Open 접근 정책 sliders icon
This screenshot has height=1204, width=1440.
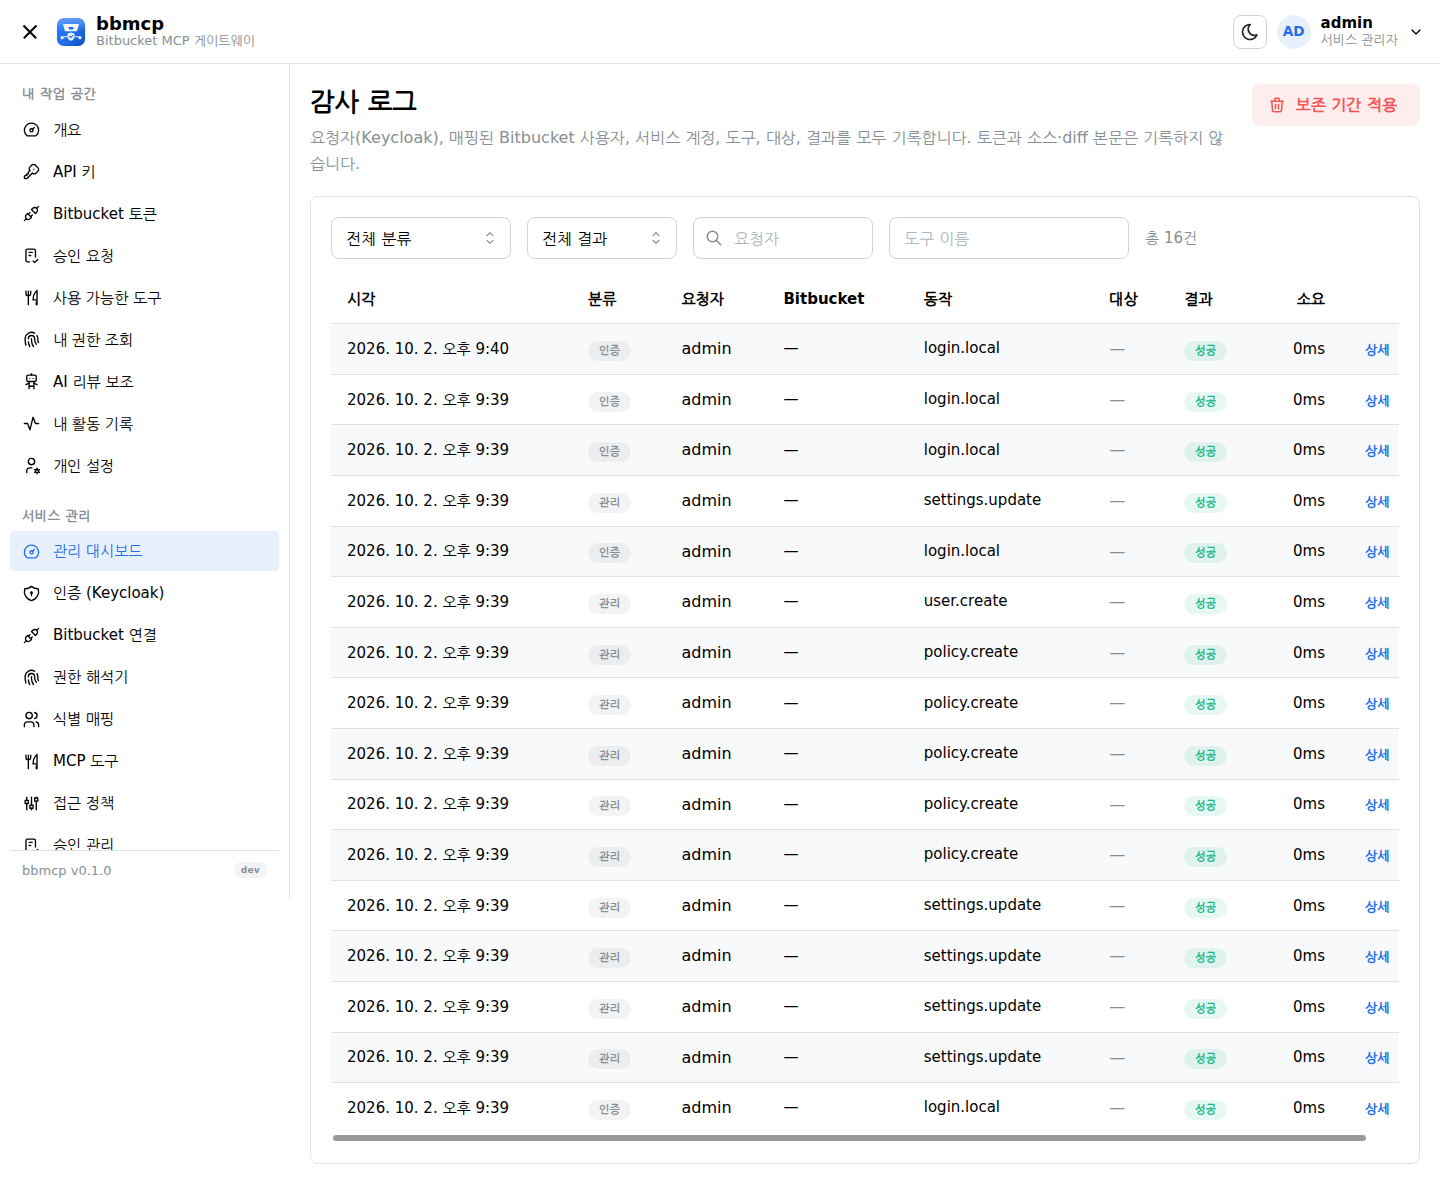[32, 803]
